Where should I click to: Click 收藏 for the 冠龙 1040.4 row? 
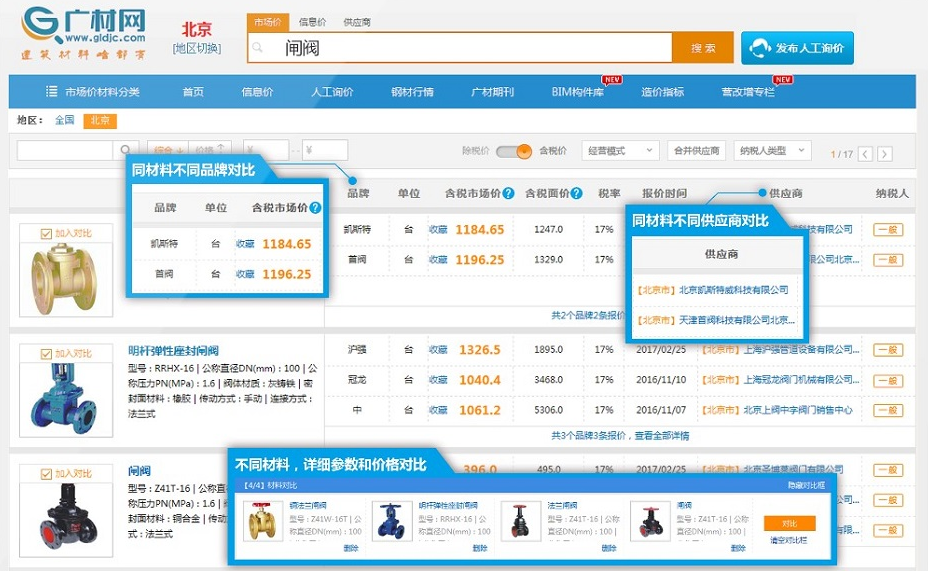click(438, 380)
